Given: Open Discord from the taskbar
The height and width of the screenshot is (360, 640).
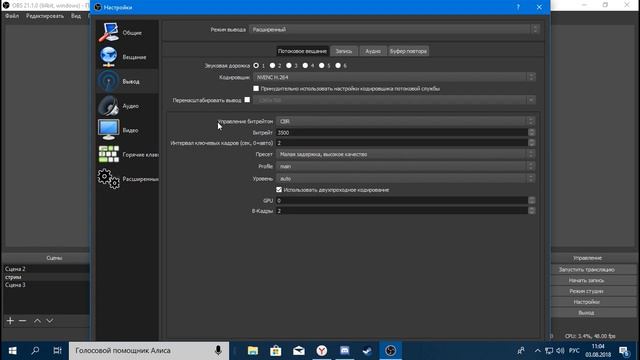Looking at the screenshot, I should (344, 351).
